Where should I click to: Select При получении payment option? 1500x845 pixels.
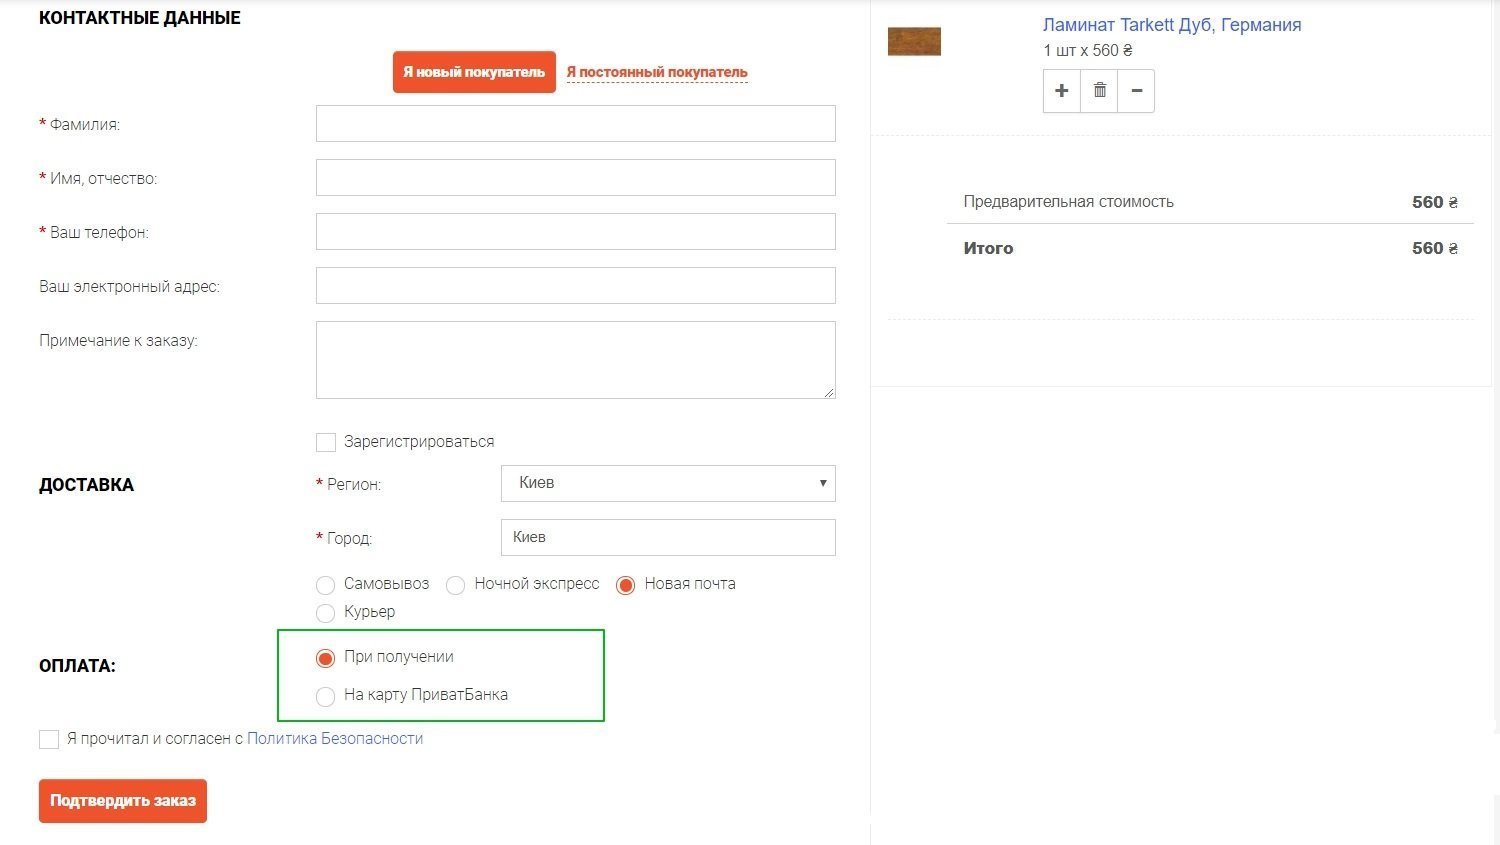coord(326,658)
